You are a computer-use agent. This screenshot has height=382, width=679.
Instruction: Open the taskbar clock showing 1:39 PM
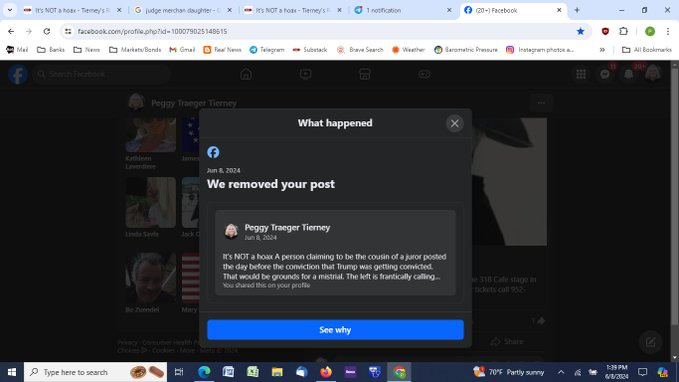click(x=617, y=372)
